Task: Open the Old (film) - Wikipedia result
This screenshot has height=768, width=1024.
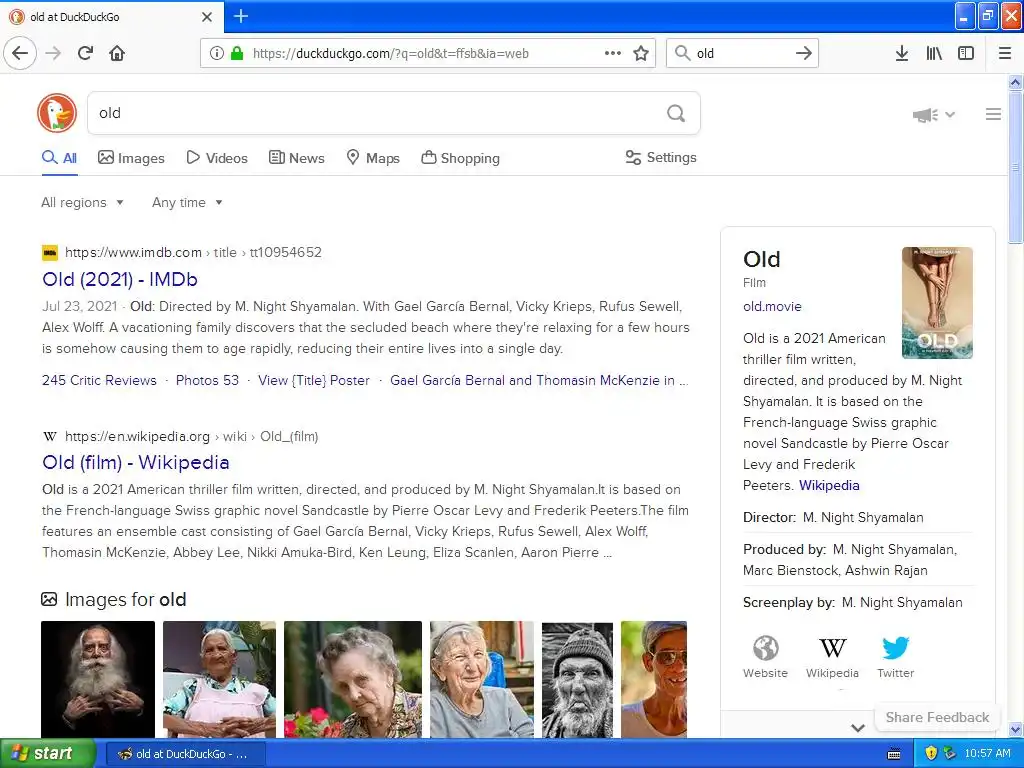Action: (136, 462)
